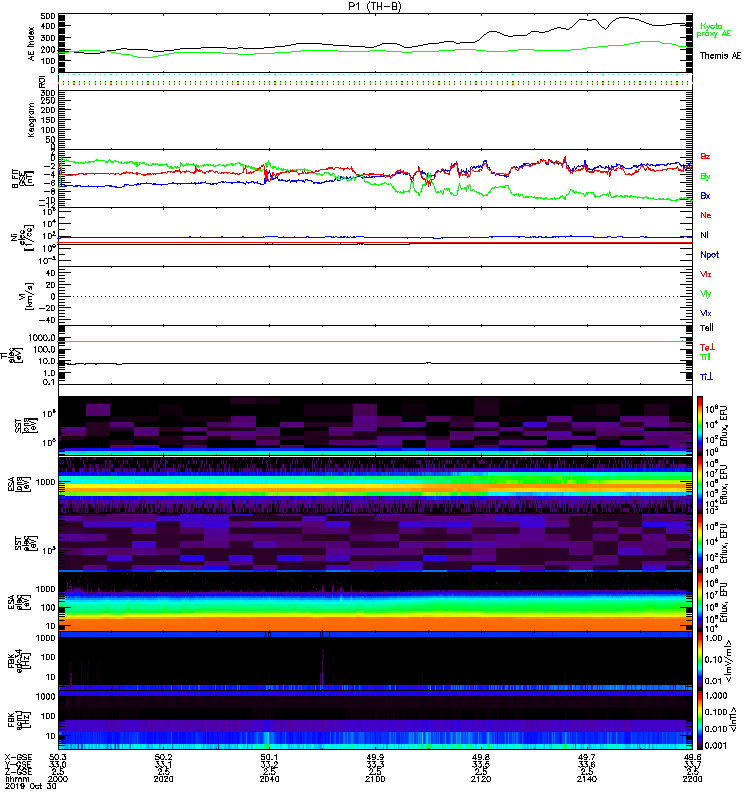Click the "2020" time tick label

163,779
